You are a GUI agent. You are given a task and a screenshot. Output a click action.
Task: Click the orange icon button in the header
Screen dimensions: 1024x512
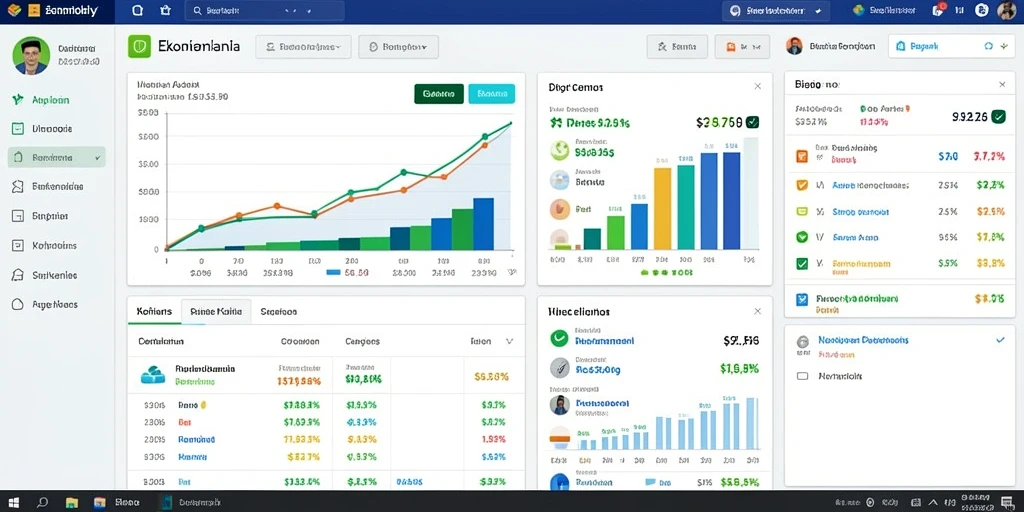click(742, 47)
